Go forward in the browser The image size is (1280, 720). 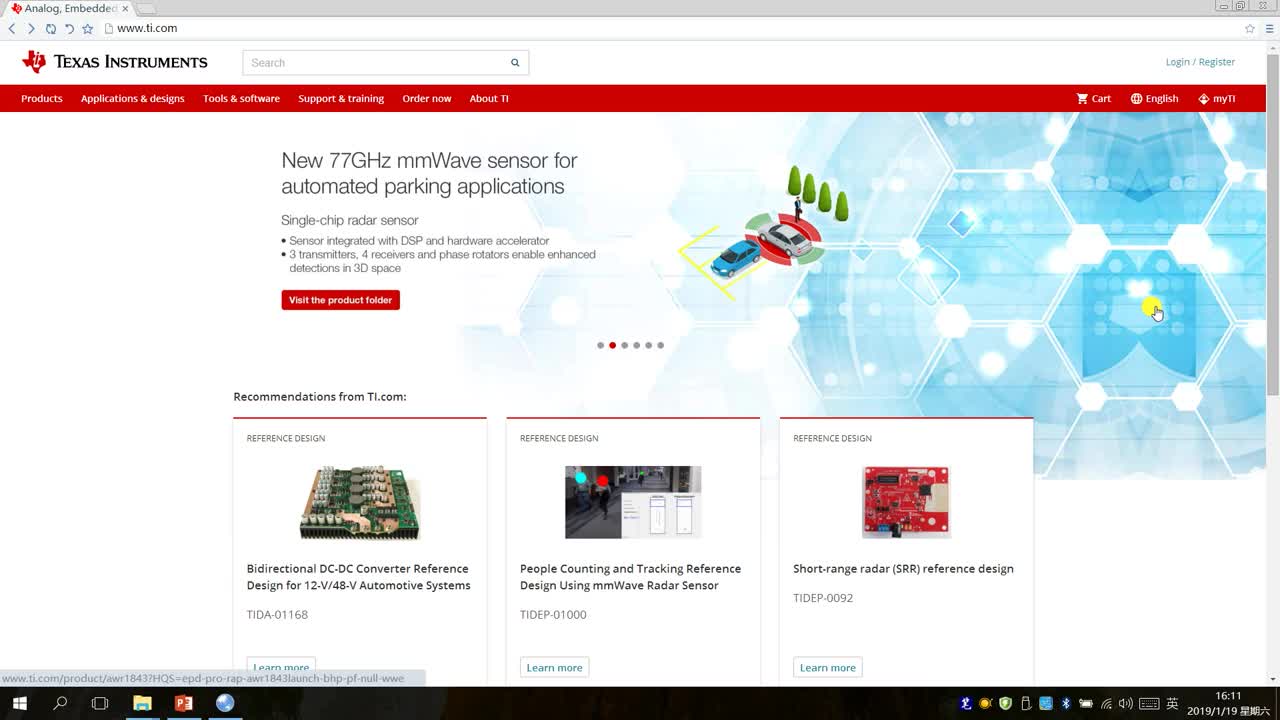31,29
